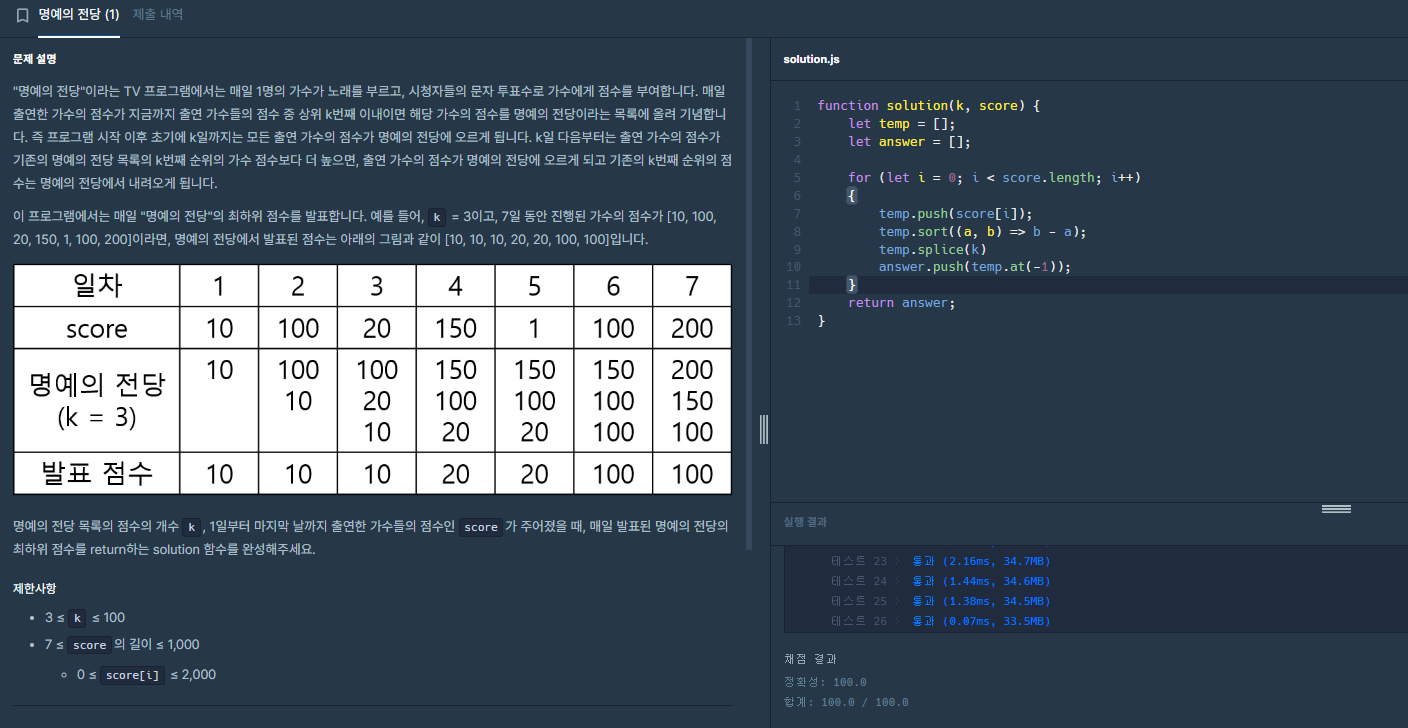The height and width of the screenshot is (728, 1408).
Task: Click line number 11 in the editor gutter
Action: (x=794, y=285)
